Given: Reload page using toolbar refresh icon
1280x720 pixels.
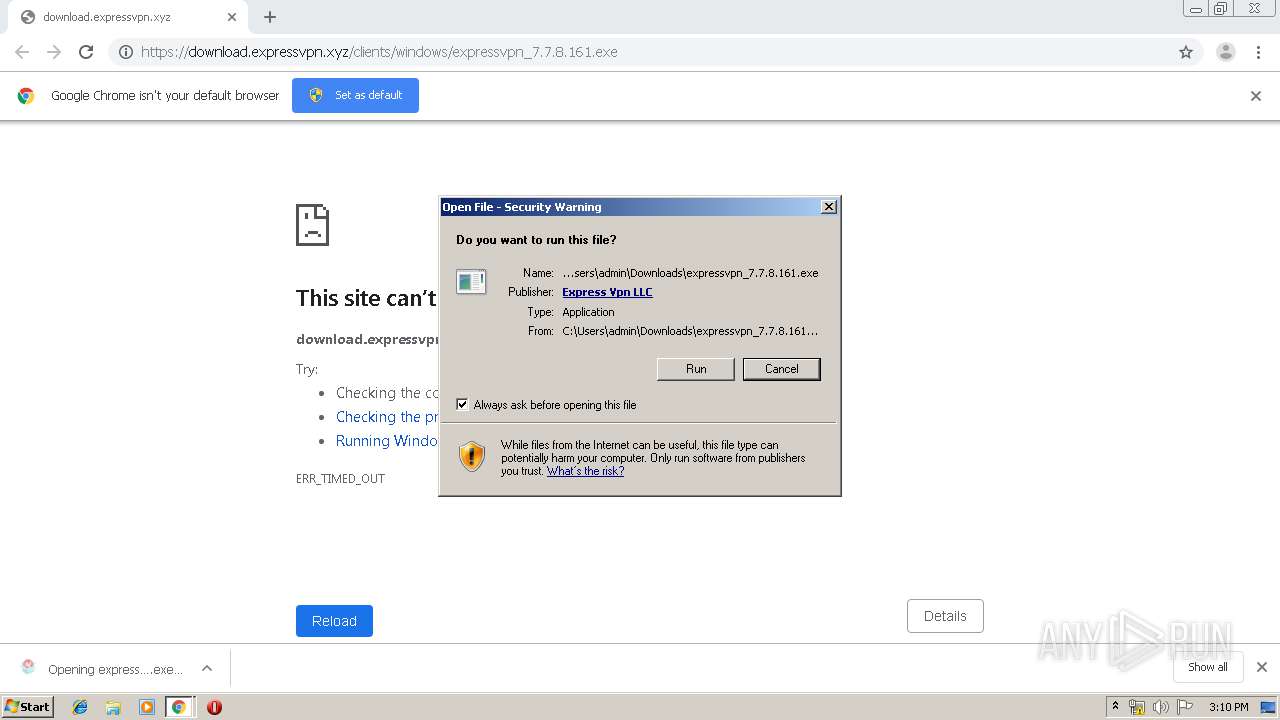Looking at the screenshot, I should (x=86, y=52).
